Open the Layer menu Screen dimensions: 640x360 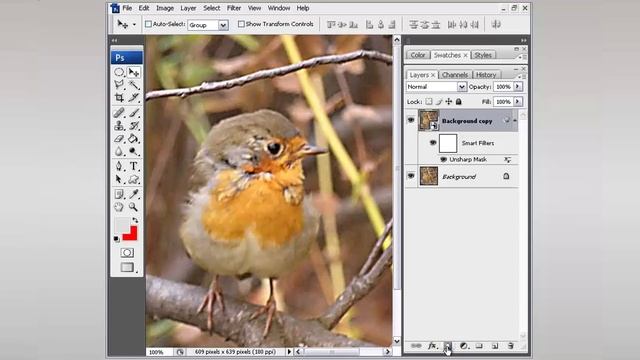click(x=188, y=8)
